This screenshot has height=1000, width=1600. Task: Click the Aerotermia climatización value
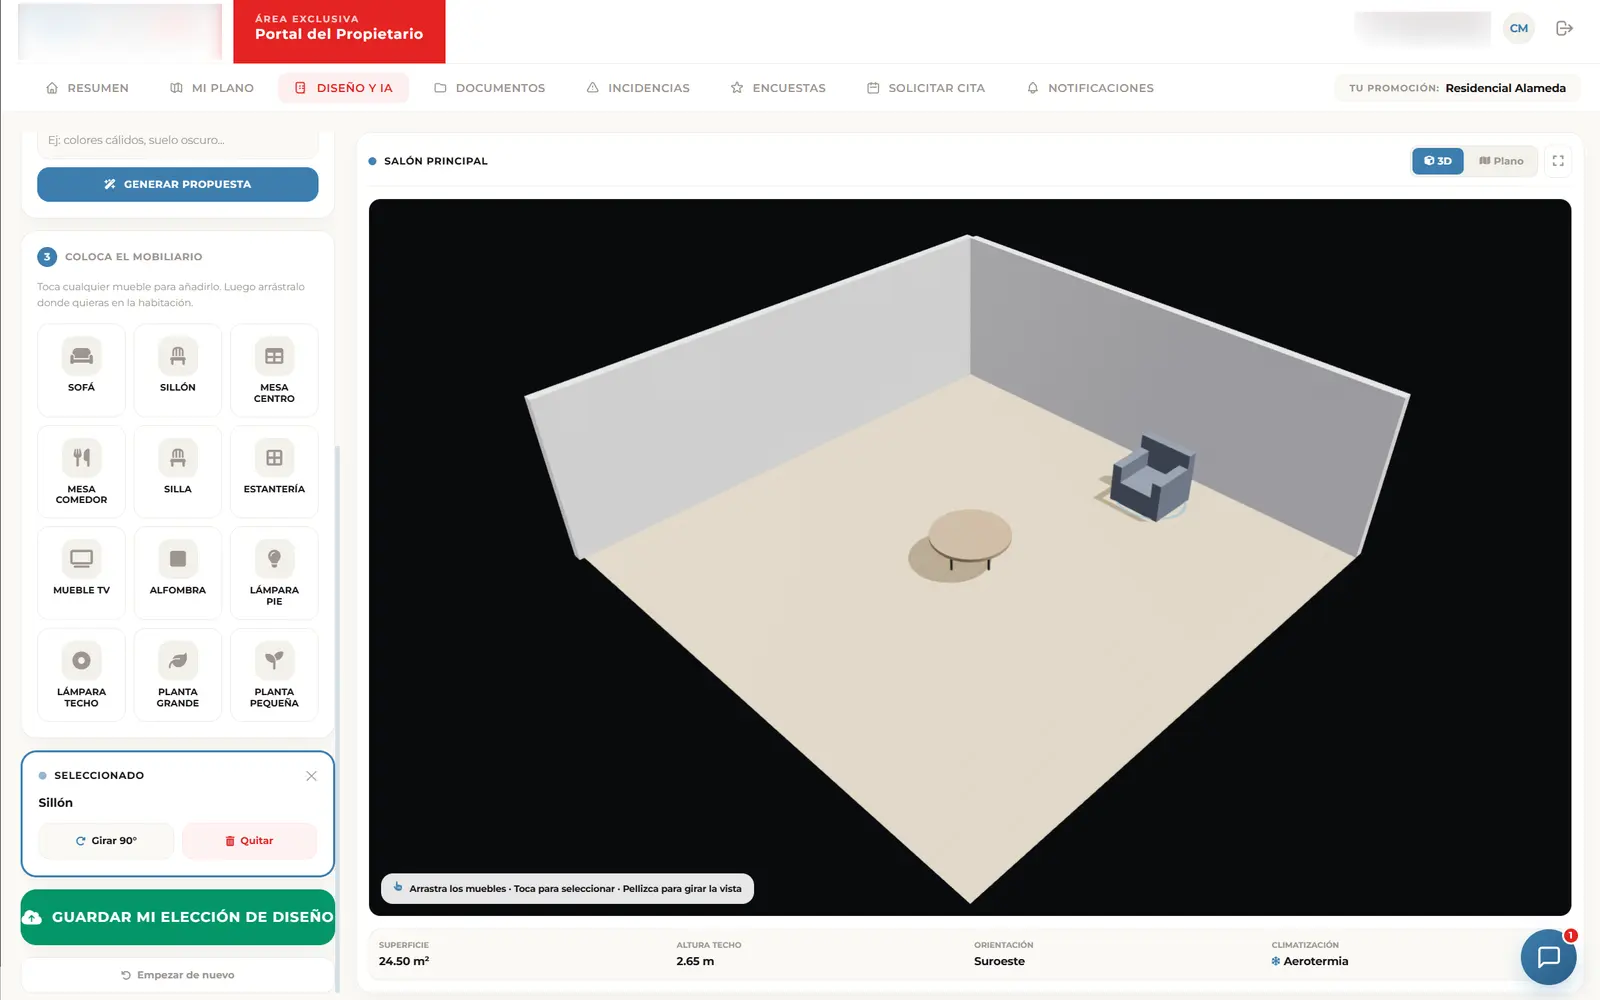point(1310,961)
